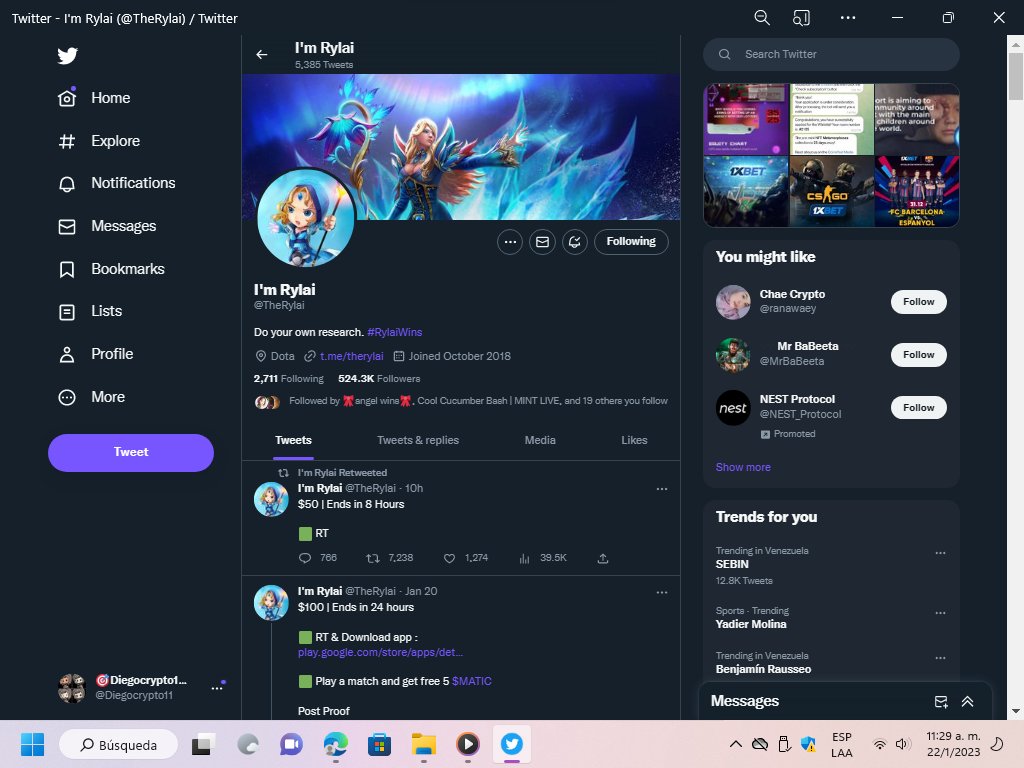Open the t.me/therylai link

[351, 356]
